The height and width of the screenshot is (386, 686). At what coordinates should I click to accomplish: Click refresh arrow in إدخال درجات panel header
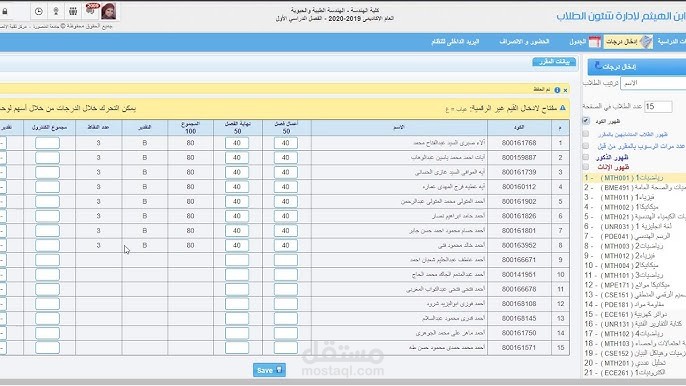598,66
